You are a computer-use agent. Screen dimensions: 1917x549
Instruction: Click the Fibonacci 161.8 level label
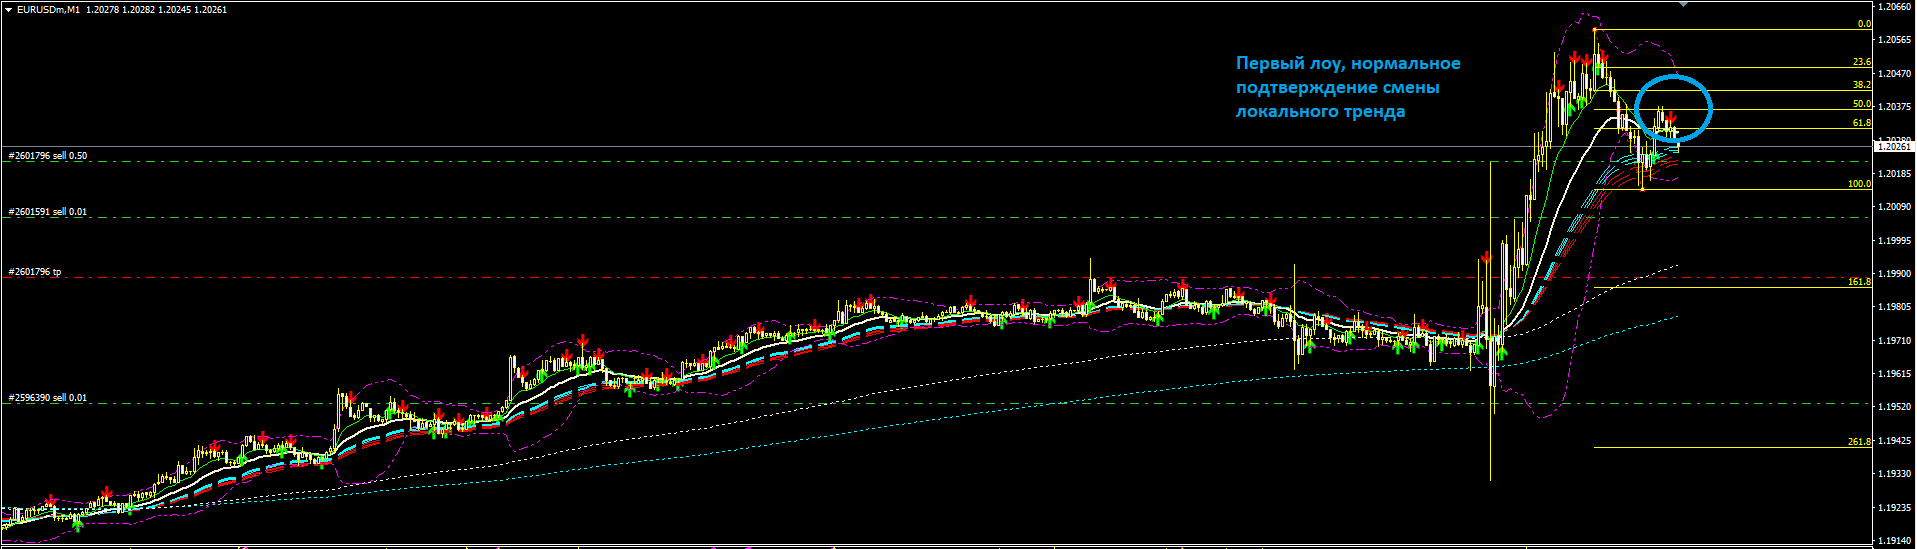[1860, 282]
